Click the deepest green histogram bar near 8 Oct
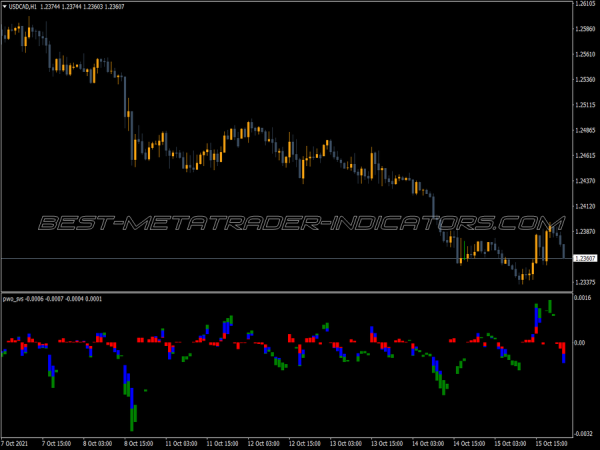Screen dimensions: 600x450 point(133,415)
